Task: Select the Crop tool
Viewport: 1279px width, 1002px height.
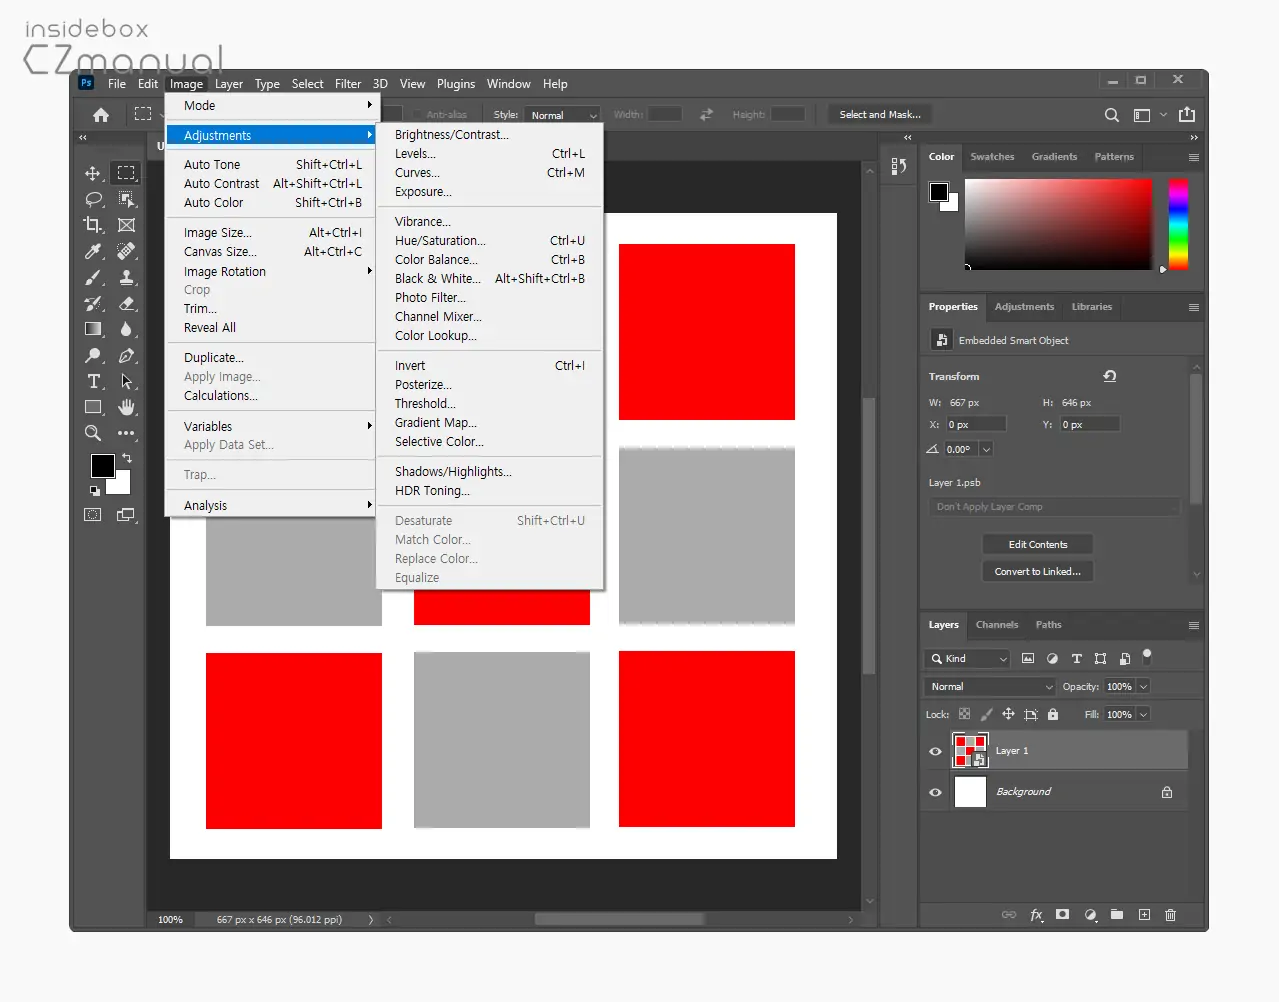Action: (x=93, y=225)
